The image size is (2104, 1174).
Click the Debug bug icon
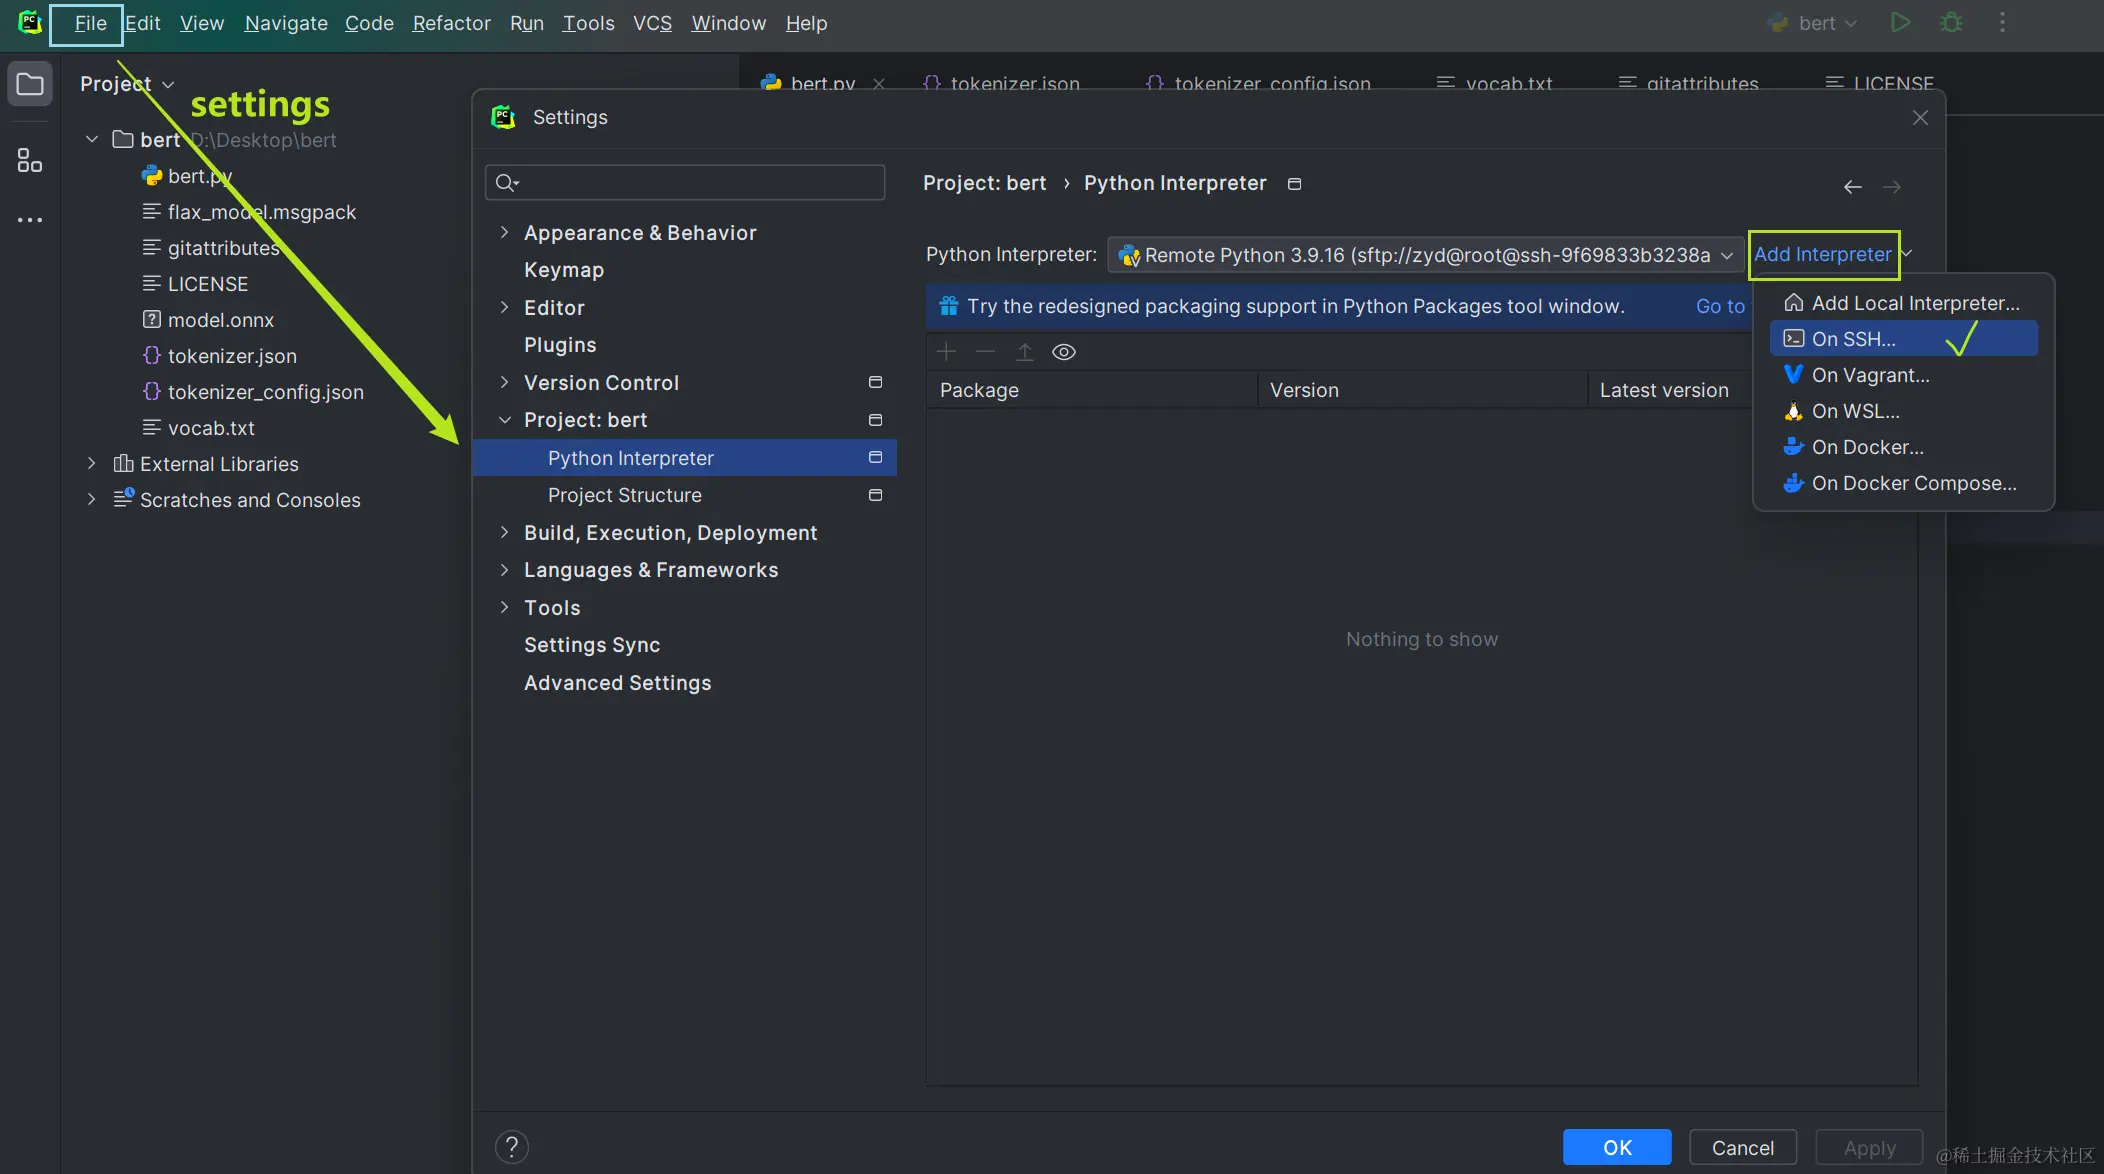pos(1951,22)
